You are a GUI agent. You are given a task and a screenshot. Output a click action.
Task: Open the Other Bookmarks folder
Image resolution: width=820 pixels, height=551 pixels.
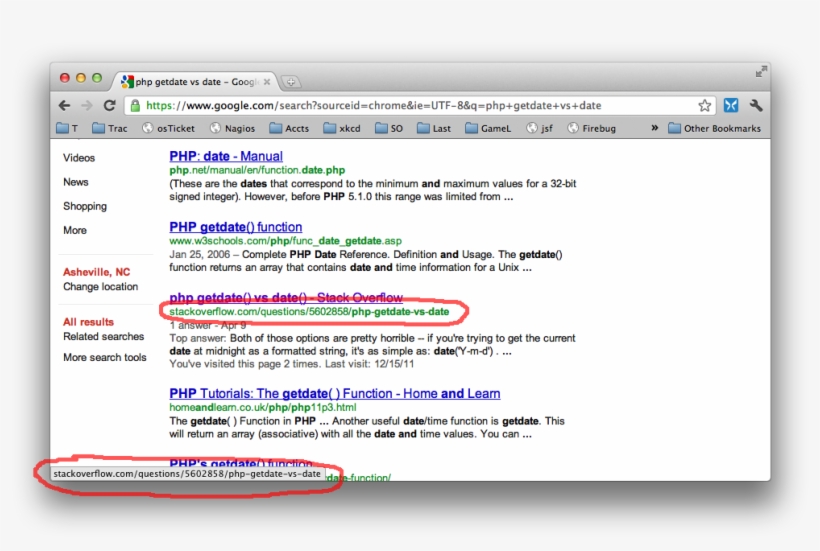click(714, 128)
